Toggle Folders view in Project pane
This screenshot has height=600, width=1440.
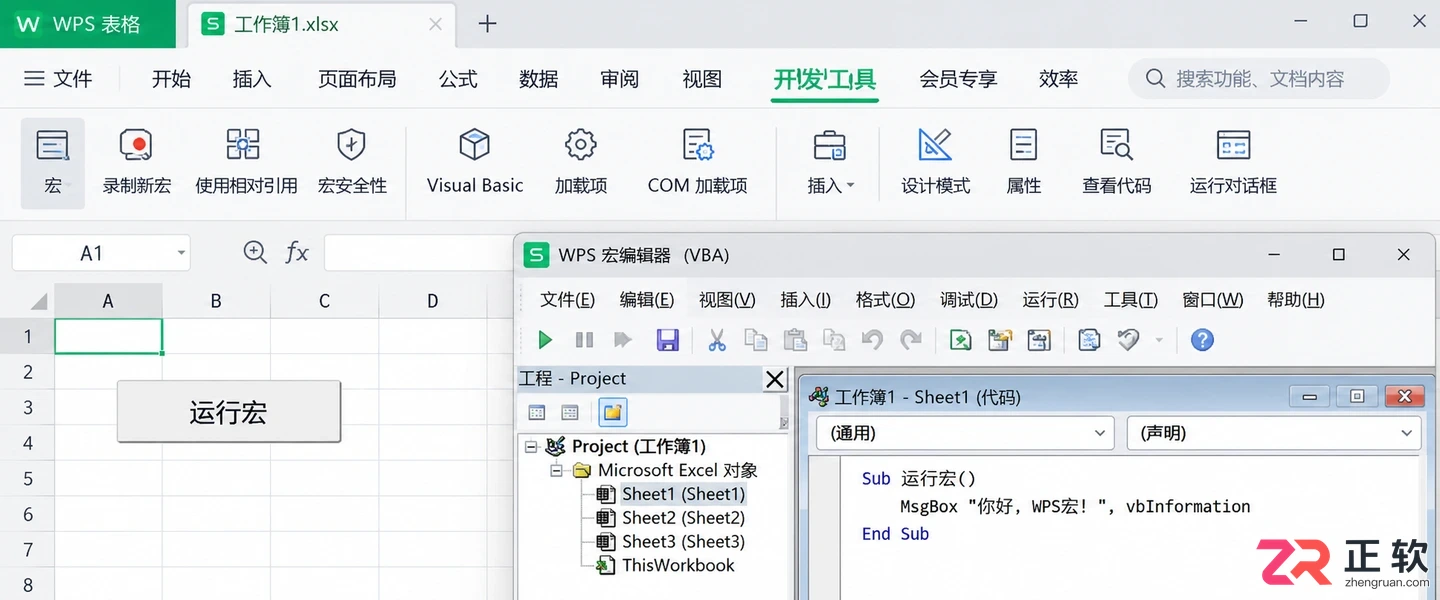click(613, 412)
